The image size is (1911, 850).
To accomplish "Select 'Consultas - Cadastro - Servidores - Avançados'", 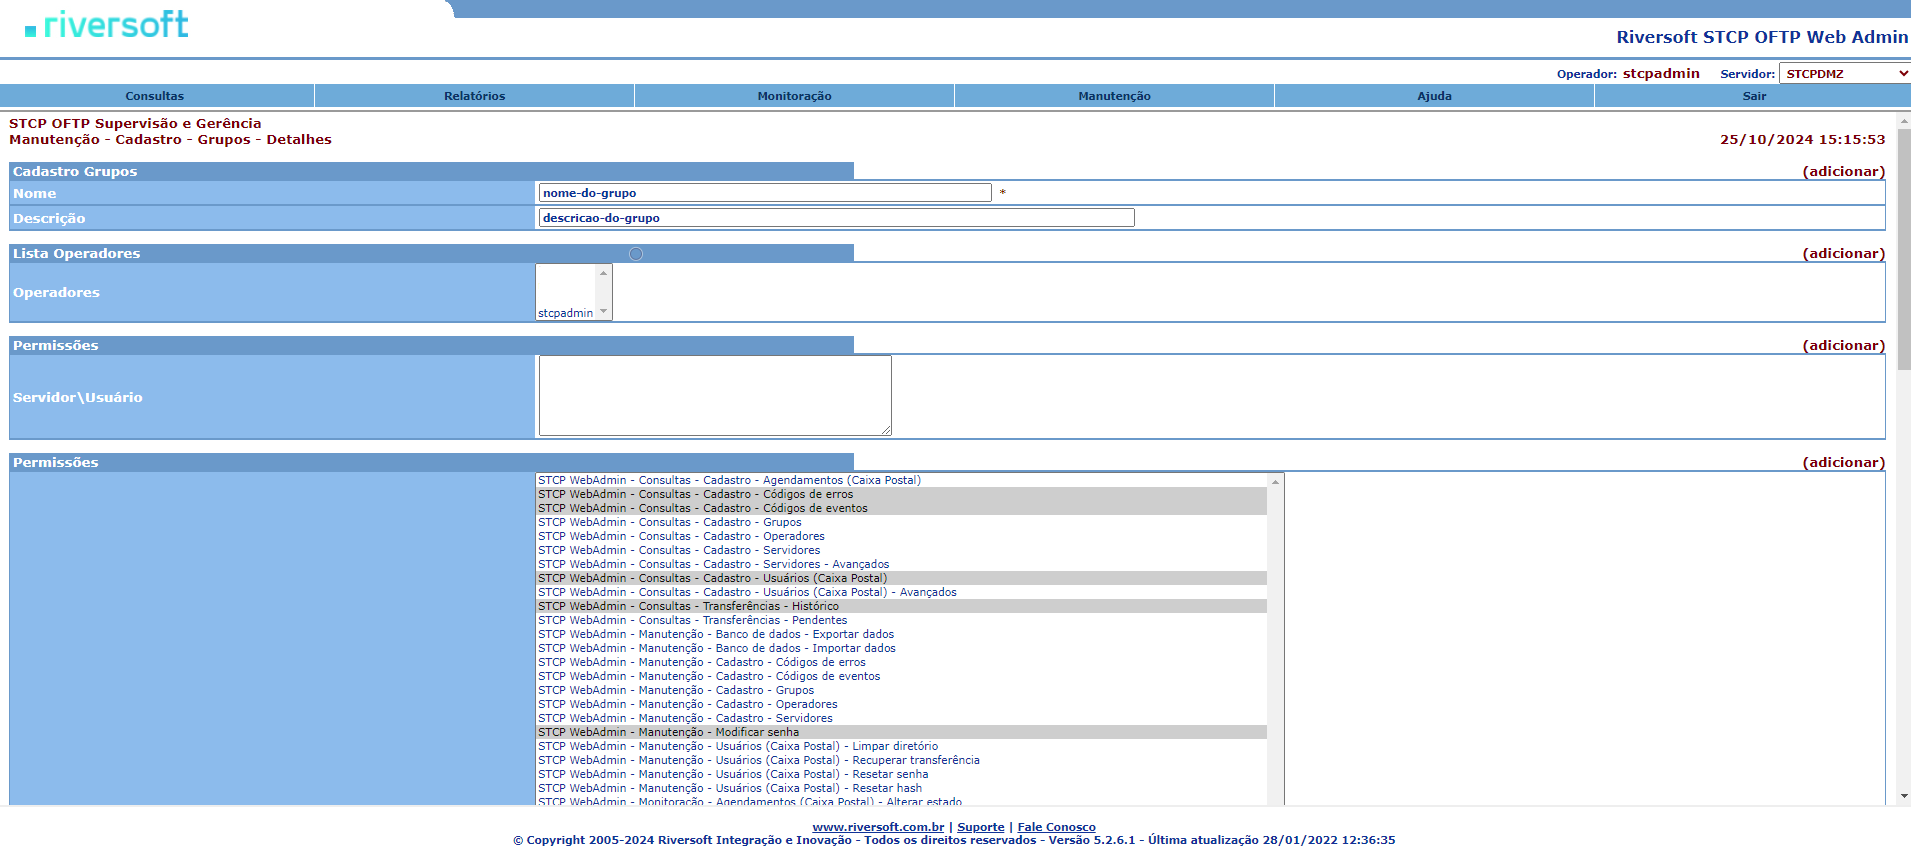I will click(902, 564).
